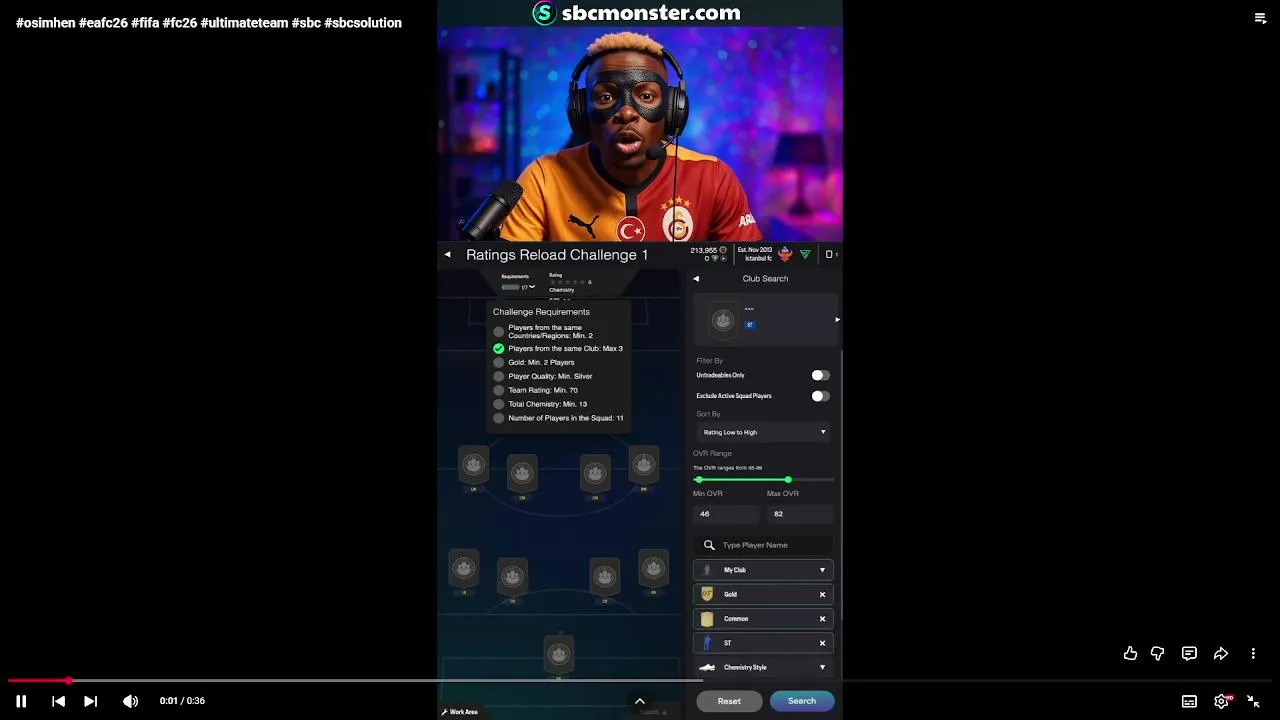The height and width of the screenshot is (720, 1280).
Task: Select the empty RM squad slot
Action: (644, 465)
